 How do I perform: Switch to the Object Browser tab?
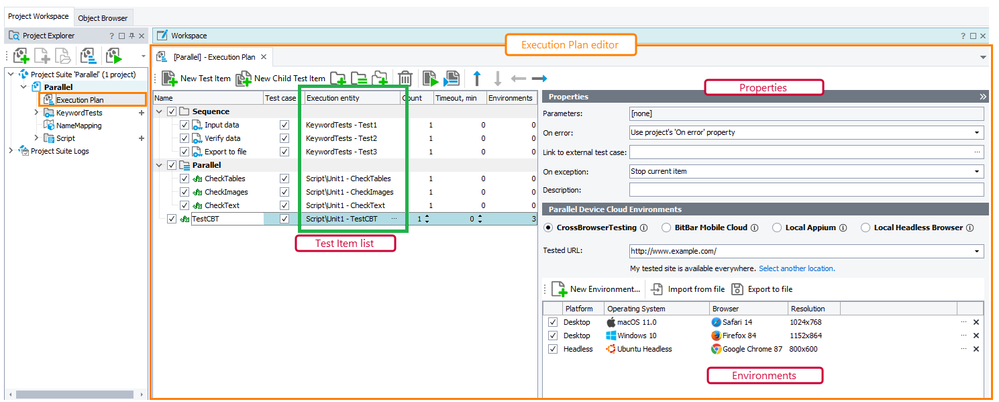[102, 17]
